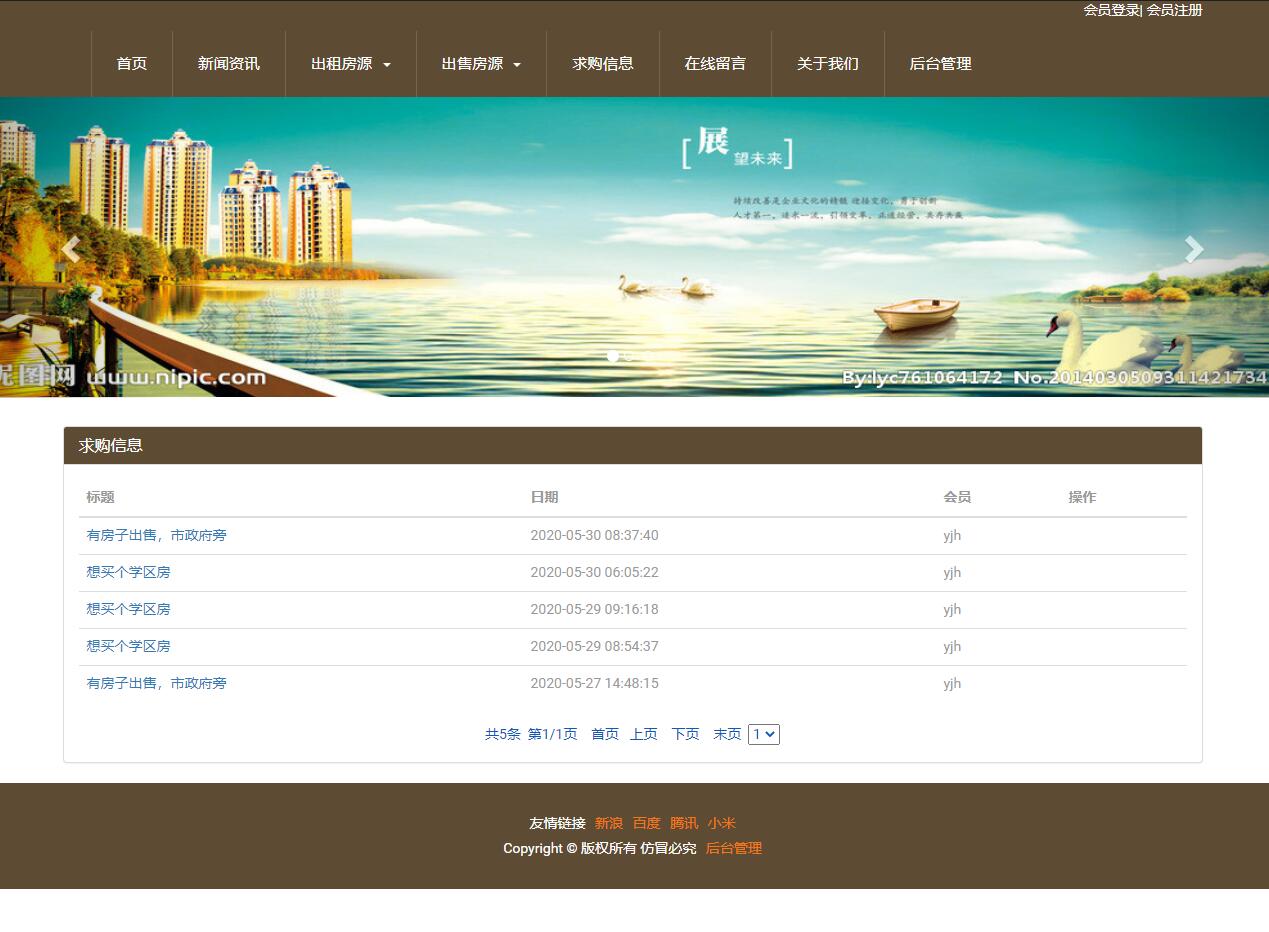This screenshot has height=932, width=1269.
Task: Open 后台管理 from the navigation bar
Action: point(939,63)
